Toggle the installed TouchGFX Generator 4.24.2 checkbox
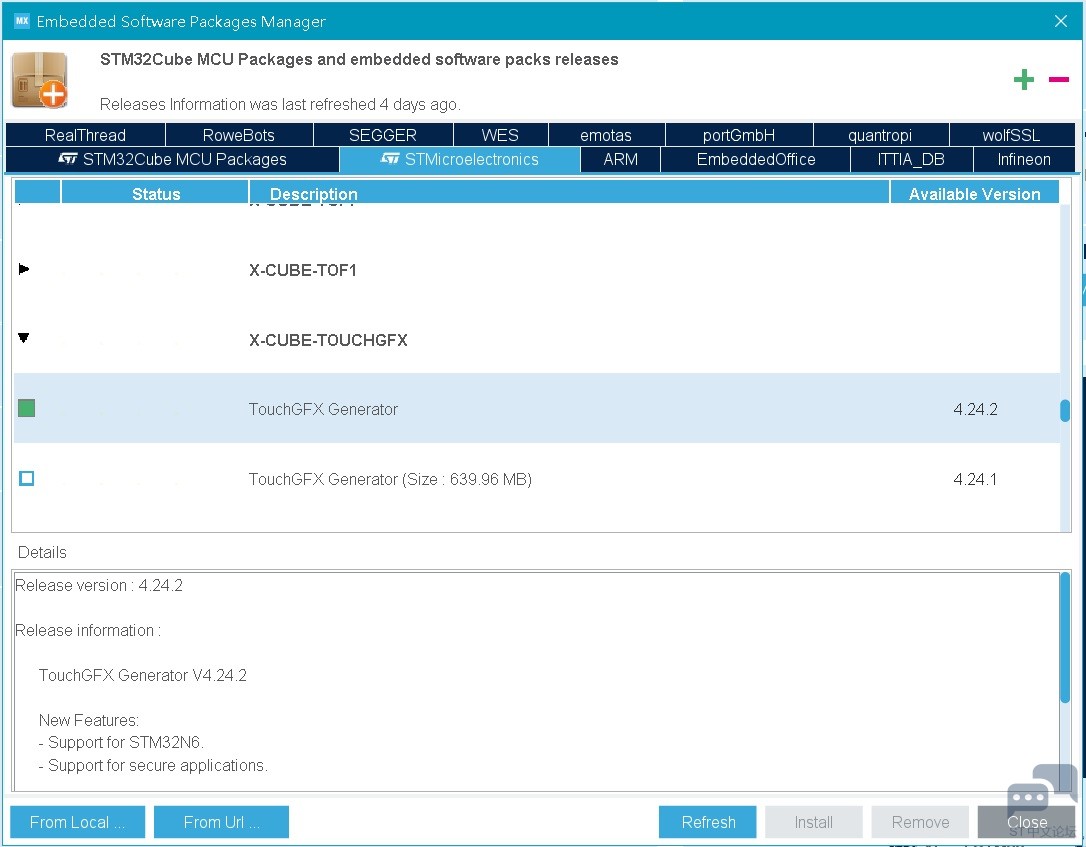Viewport: 1086px width, 847px height. pyautogui.click(x=26, y=408)
